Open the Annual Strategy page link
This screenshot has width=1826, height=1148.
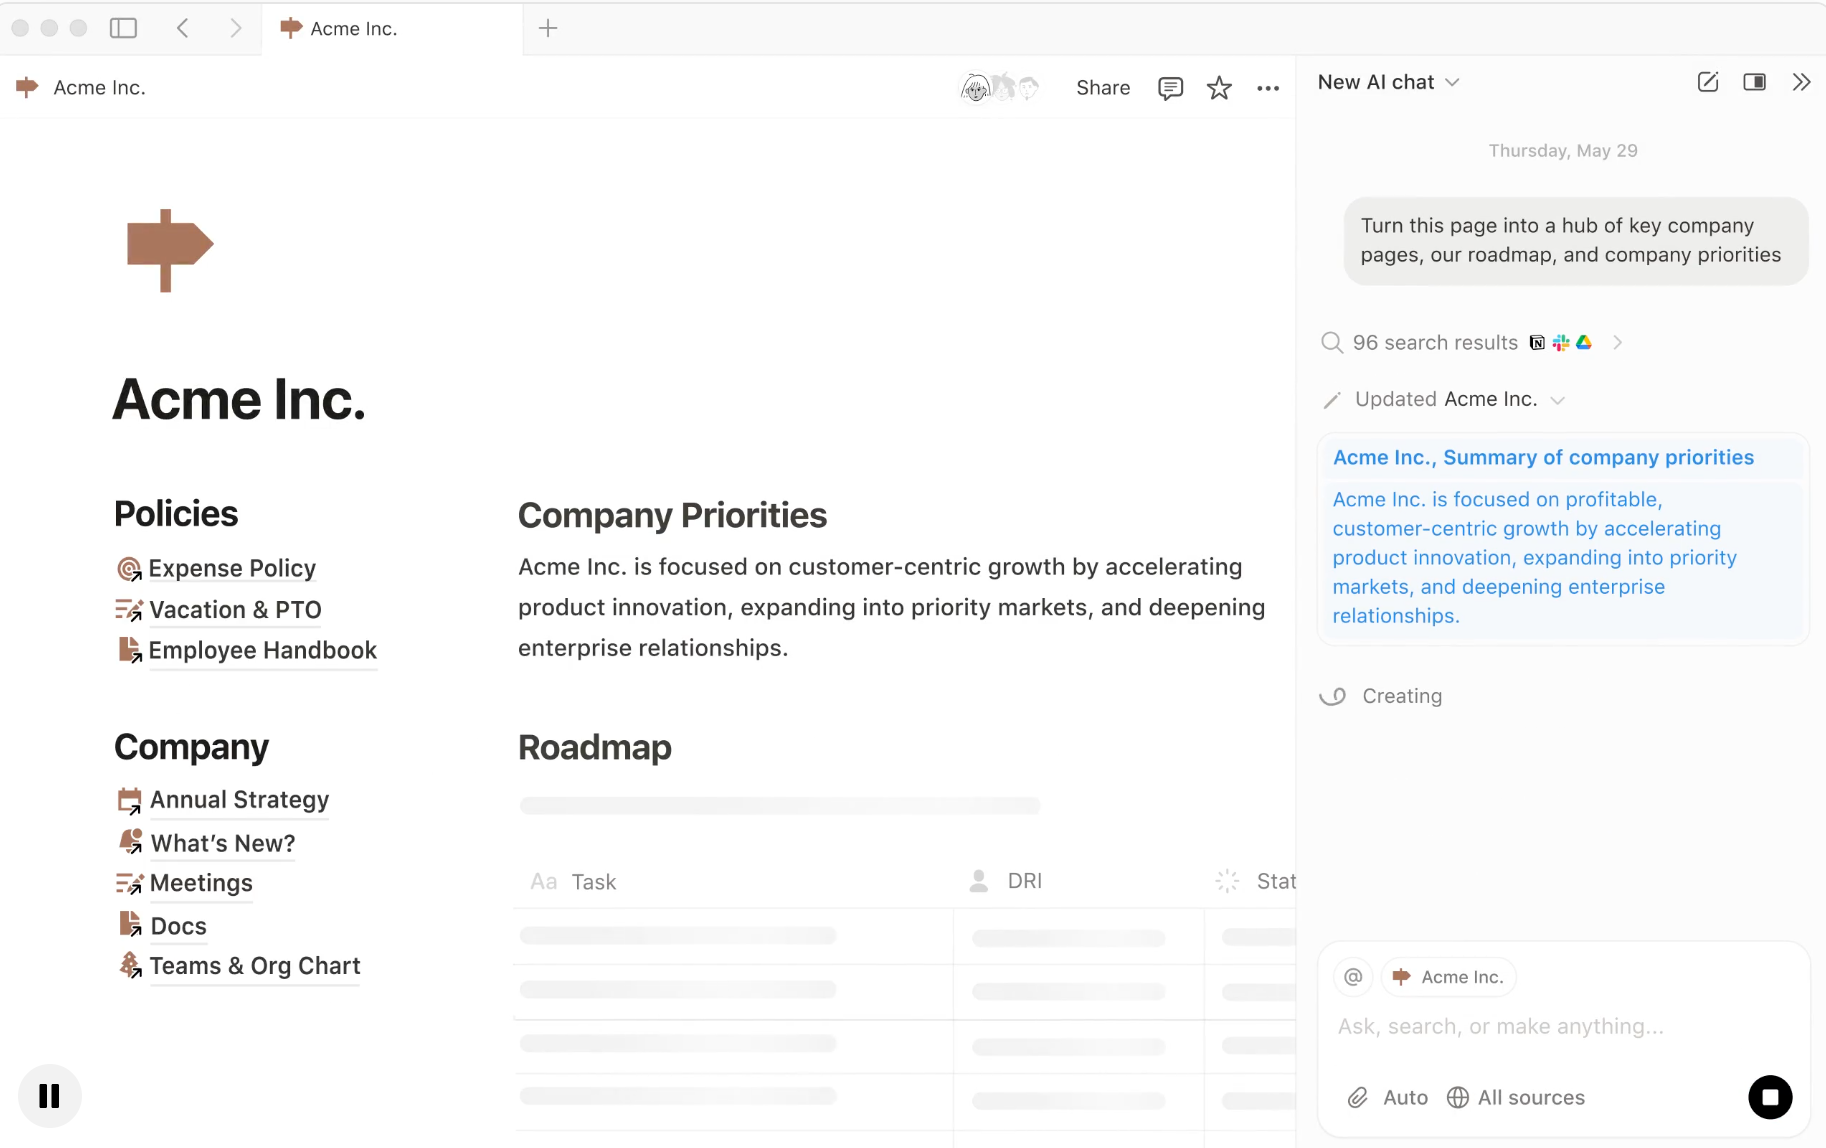pos(239,800)
